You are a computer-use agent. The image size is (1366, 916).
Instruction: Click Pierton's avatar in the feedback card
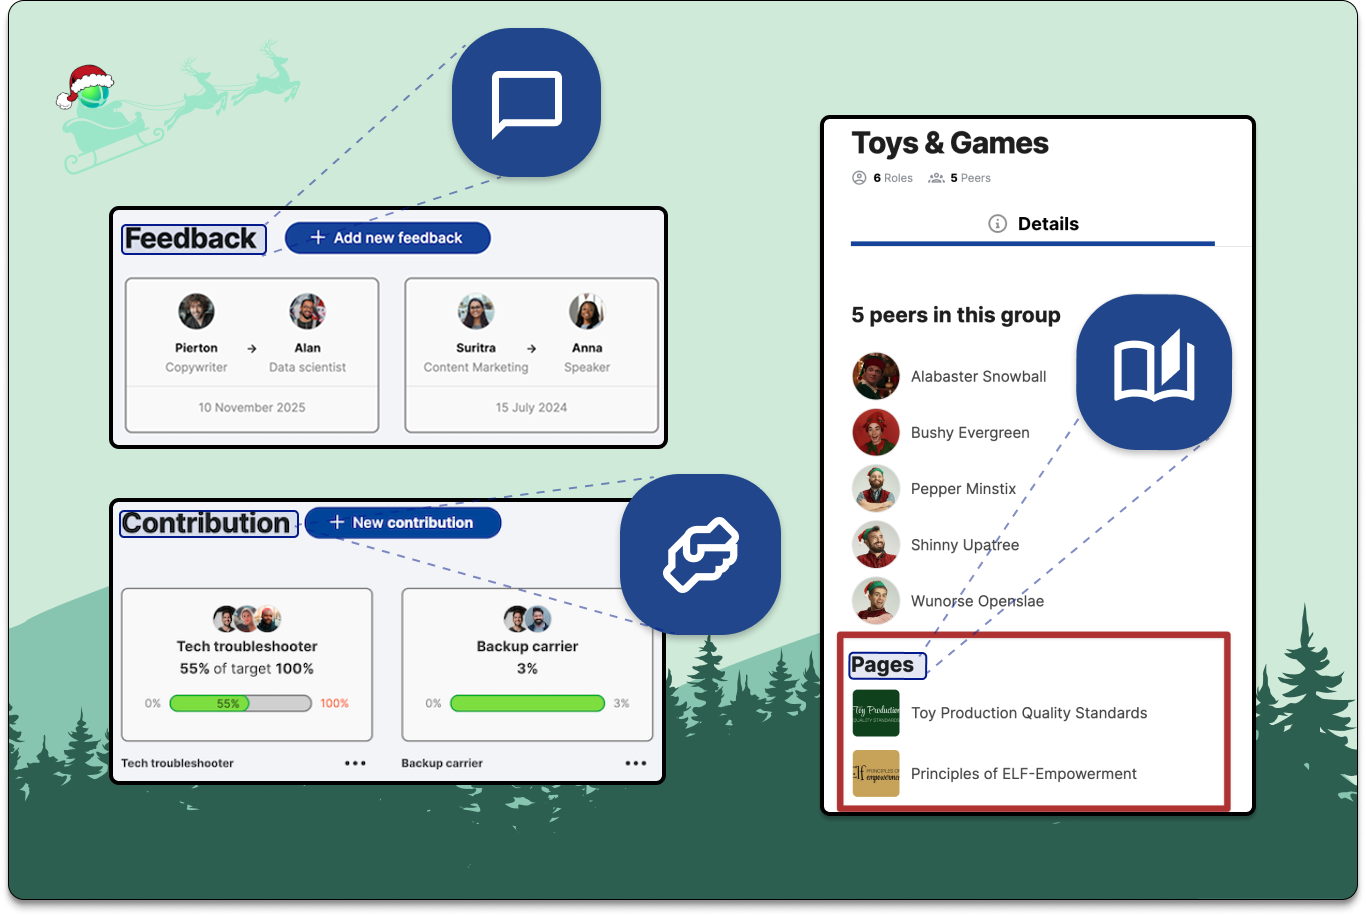click(x=196, y=310)
